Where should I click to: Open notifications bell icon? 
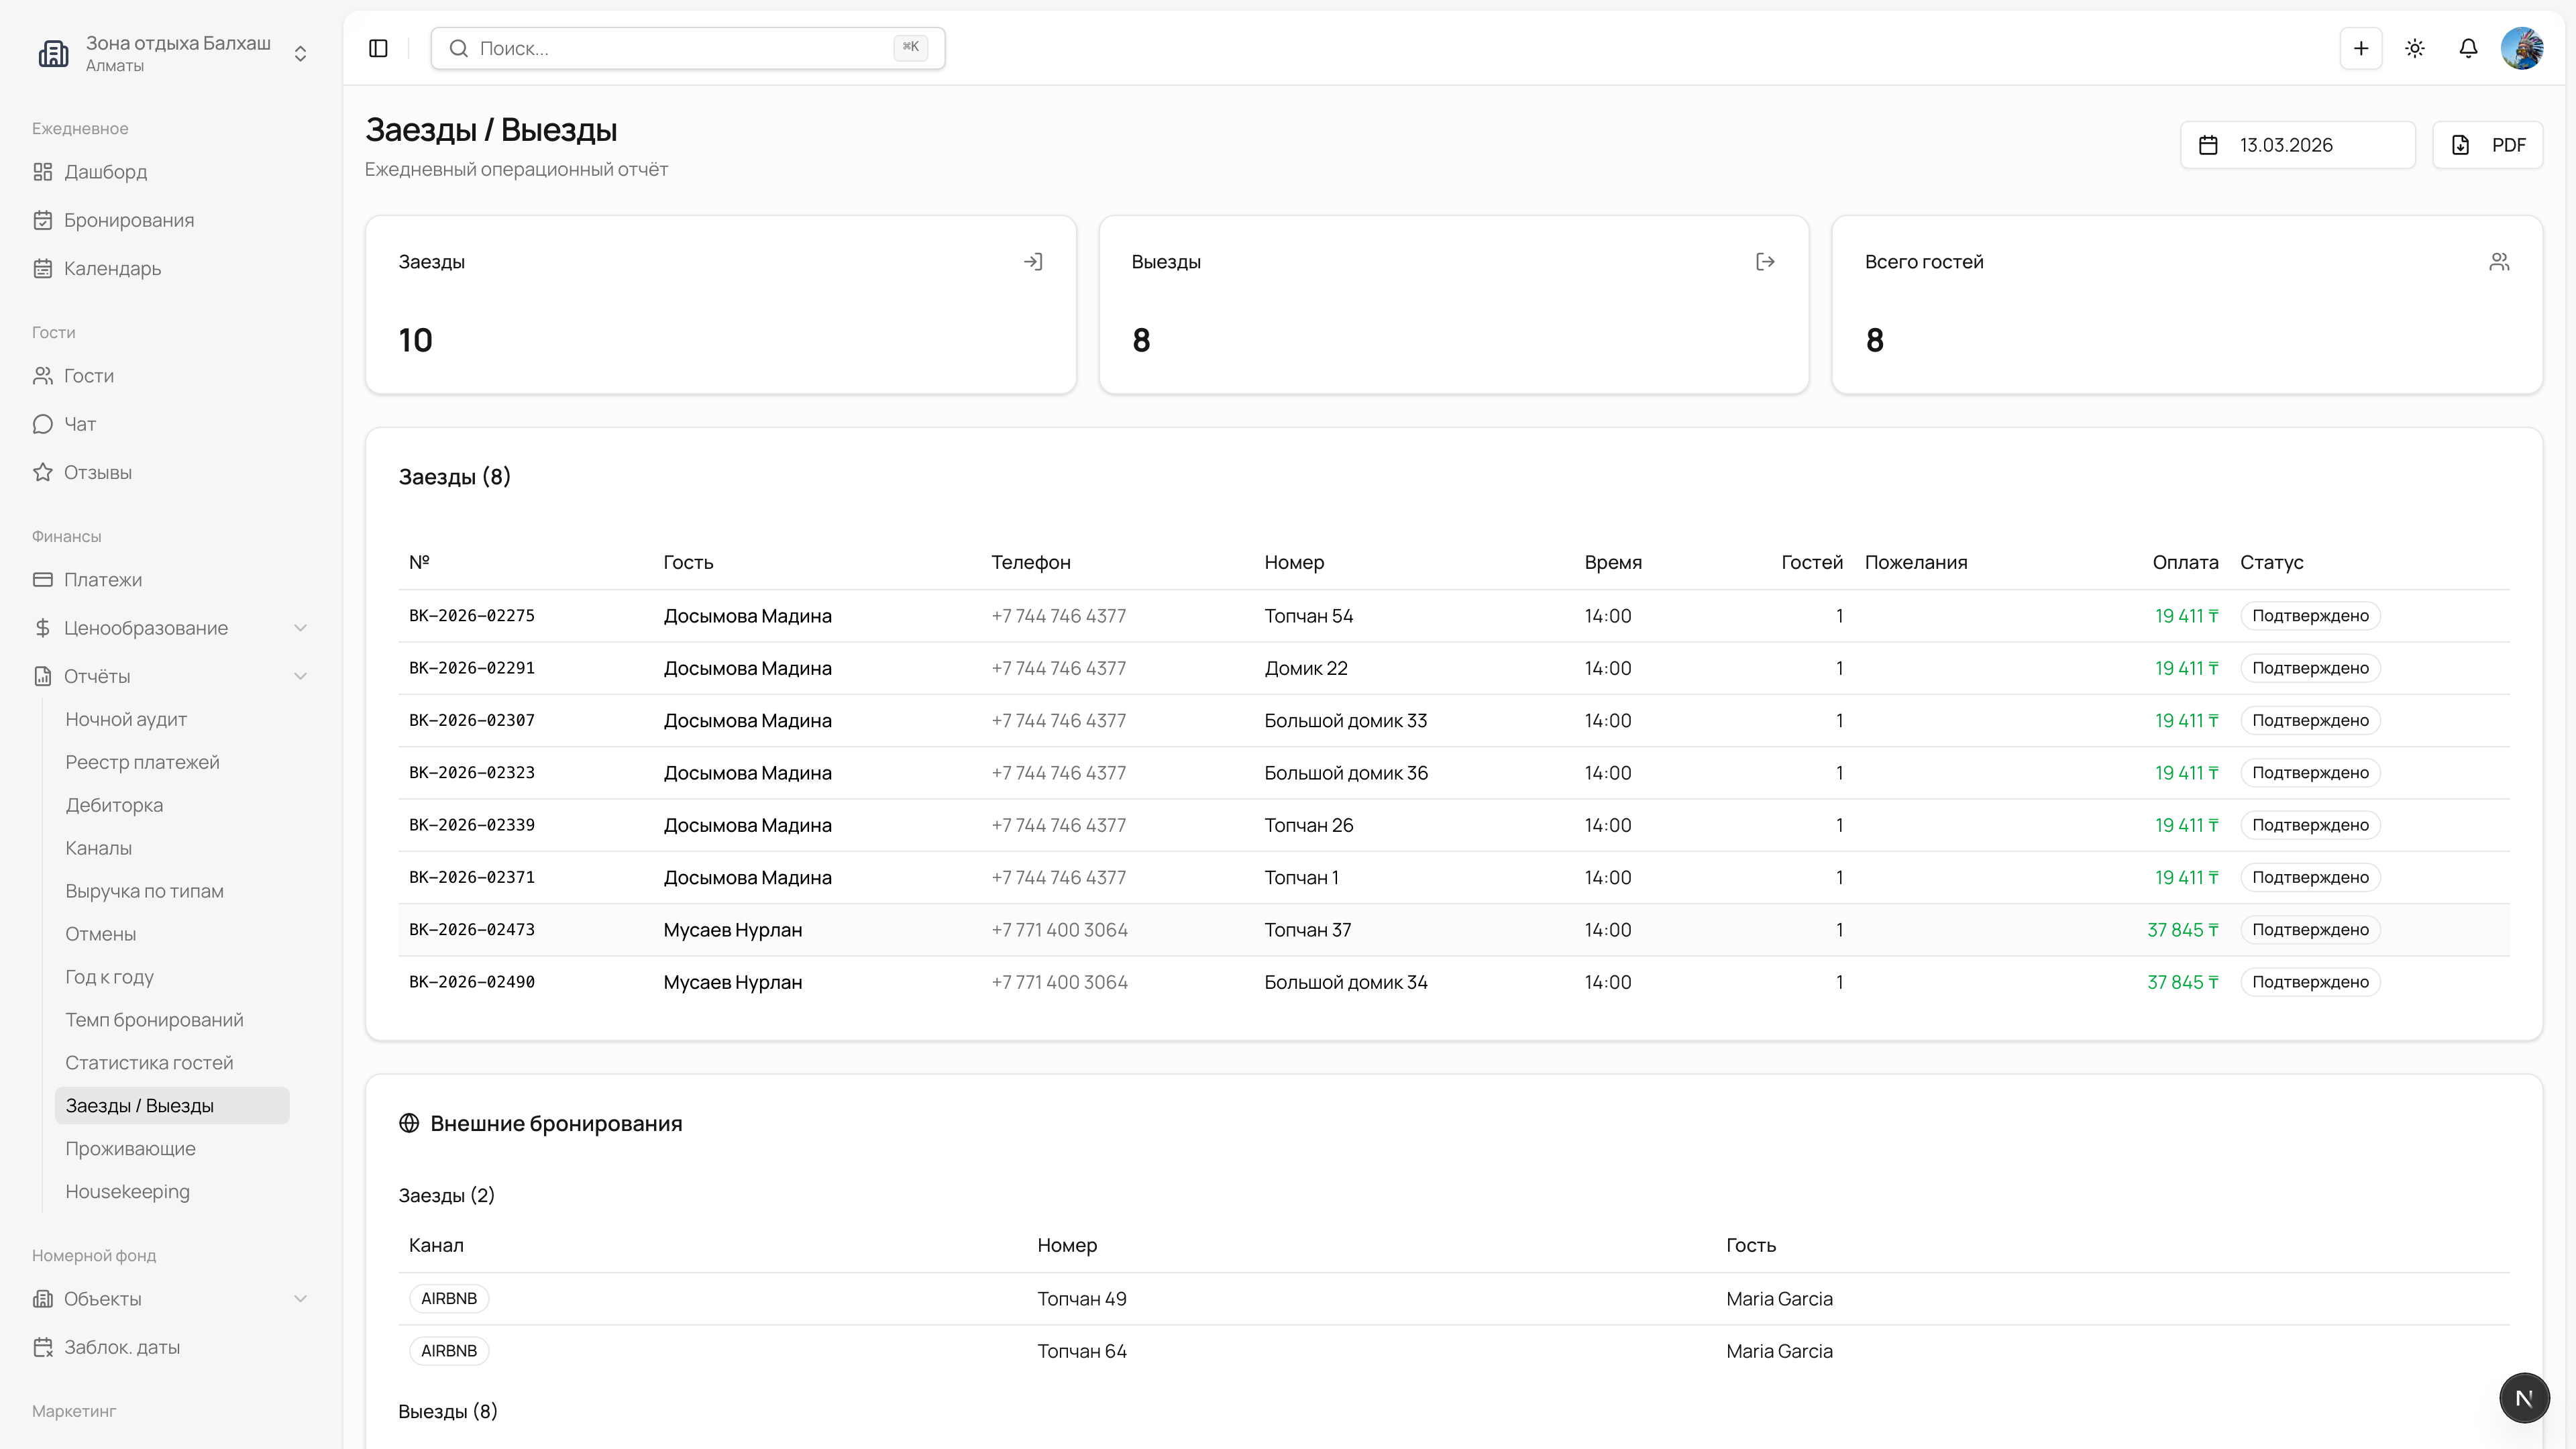[x=2468, y=48]
